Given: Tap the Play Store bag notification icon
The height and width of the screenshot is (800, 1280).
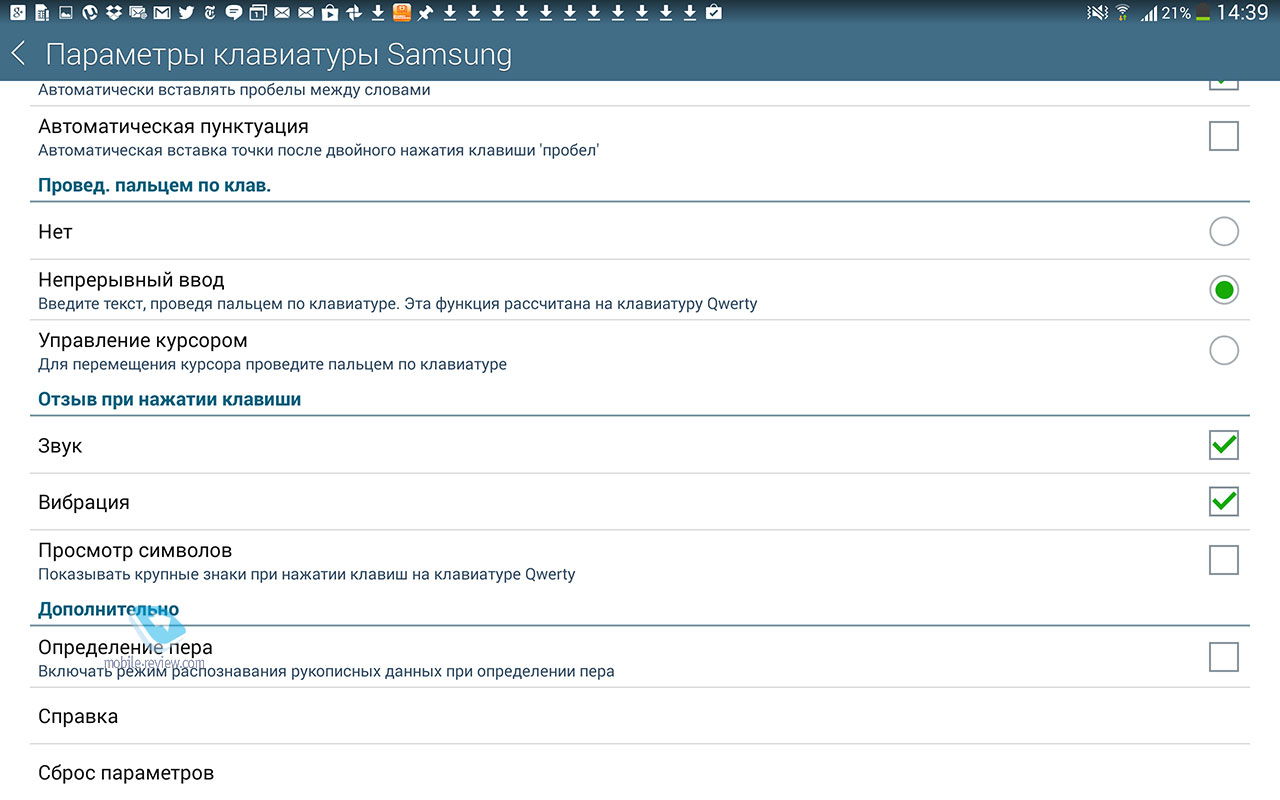Looking at the screenshot, I should click(x=330, y=13).
